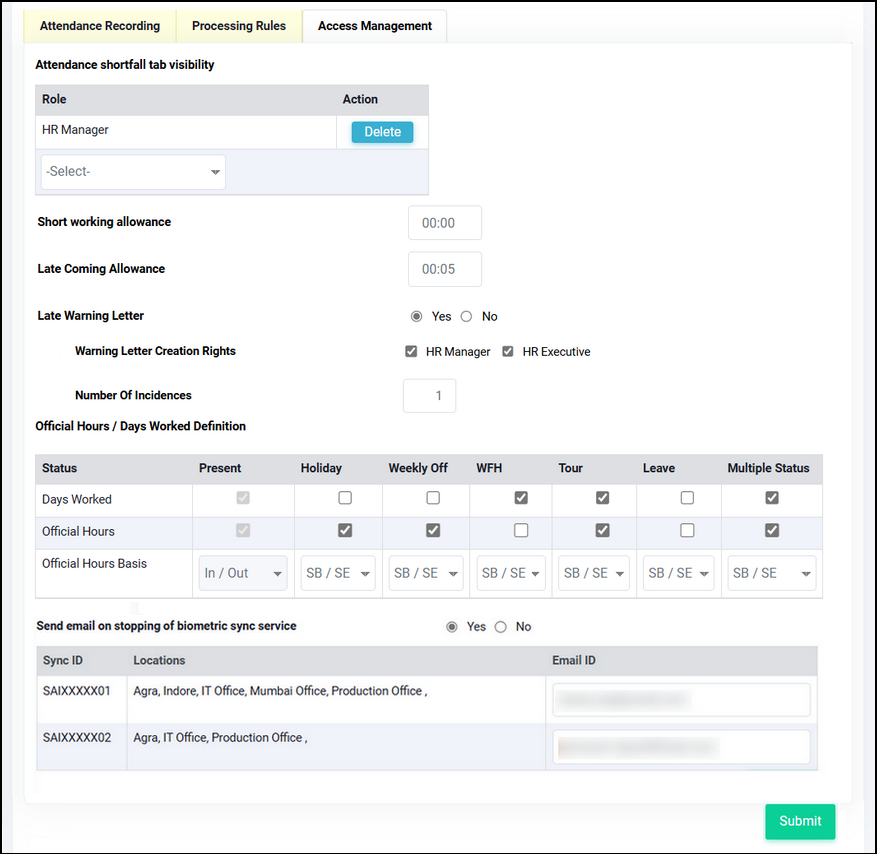Expand the In / Out hours basis dropdown
This screenshot has height=855, width=877.
[243, 573]
